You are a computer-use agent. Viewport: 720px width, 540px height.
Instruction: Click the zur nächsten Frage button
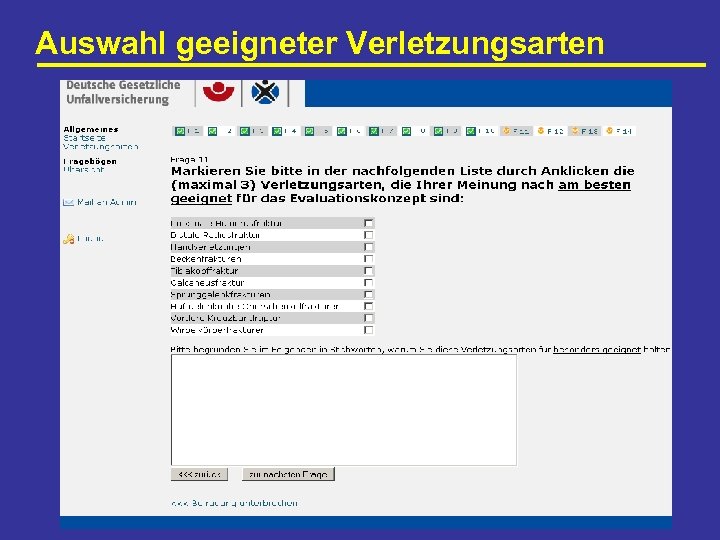pos(288,474)
